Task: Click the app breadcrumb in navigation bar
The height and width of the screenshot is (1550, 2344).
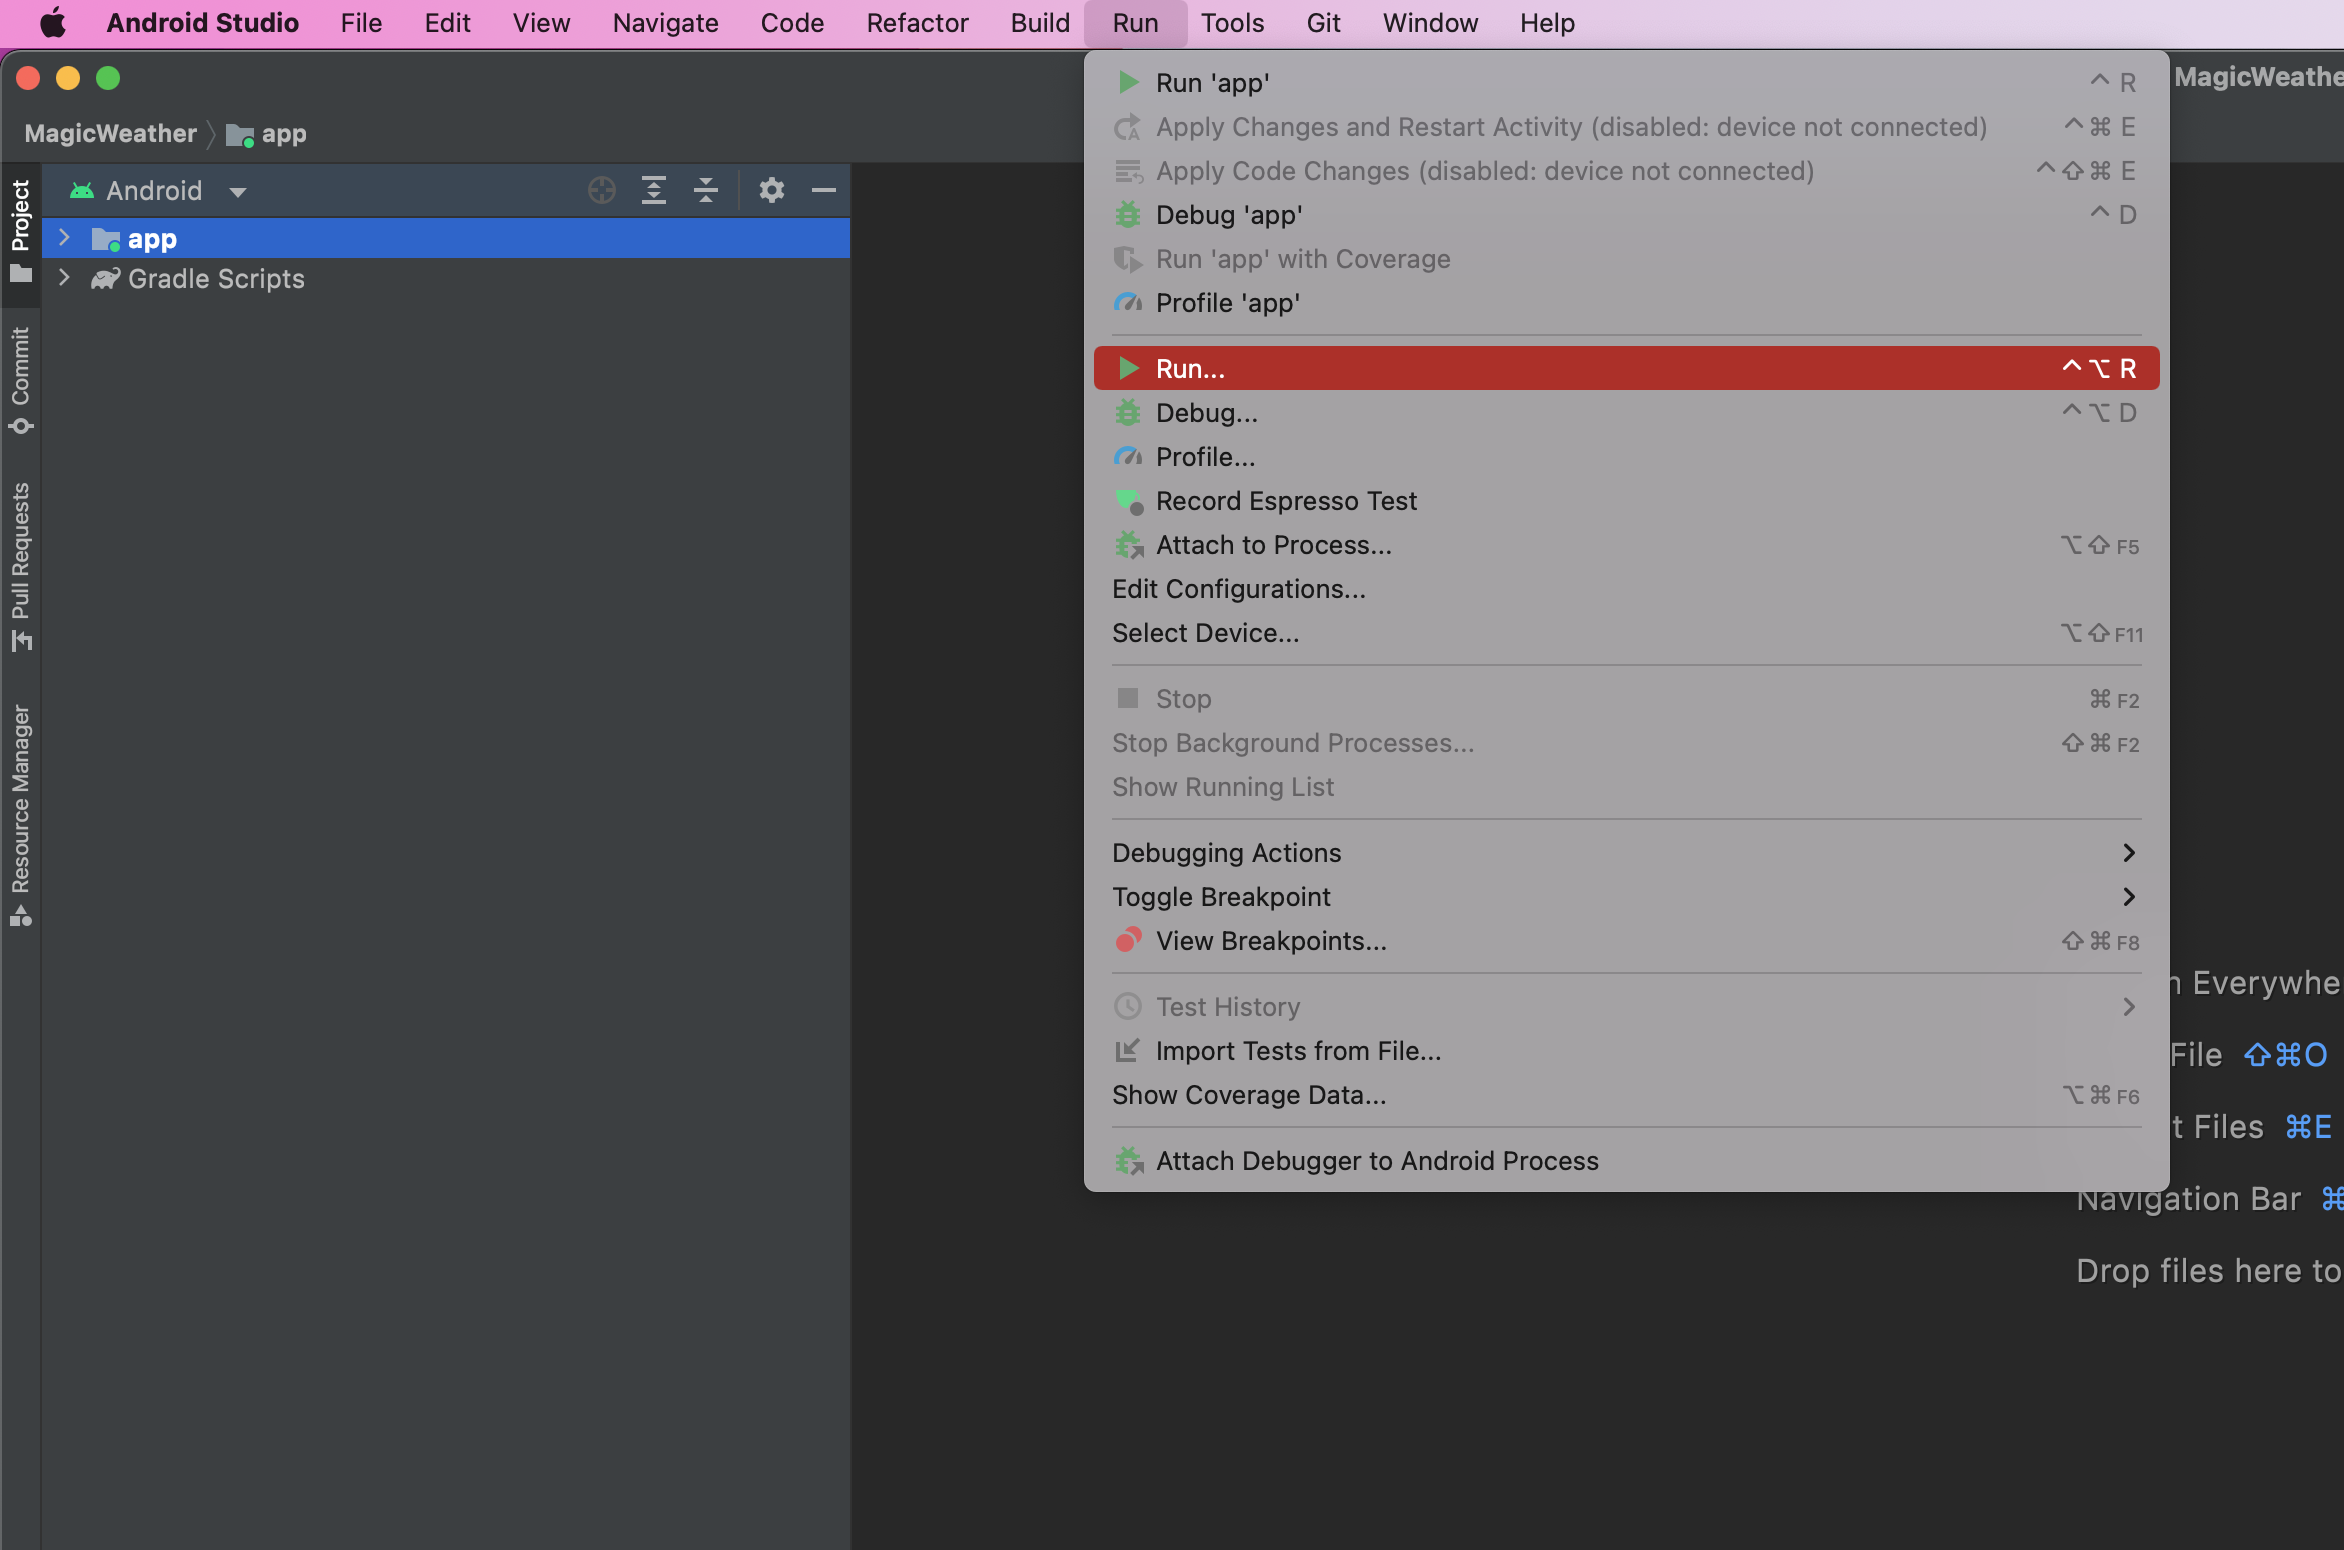Action: [266, 133]
